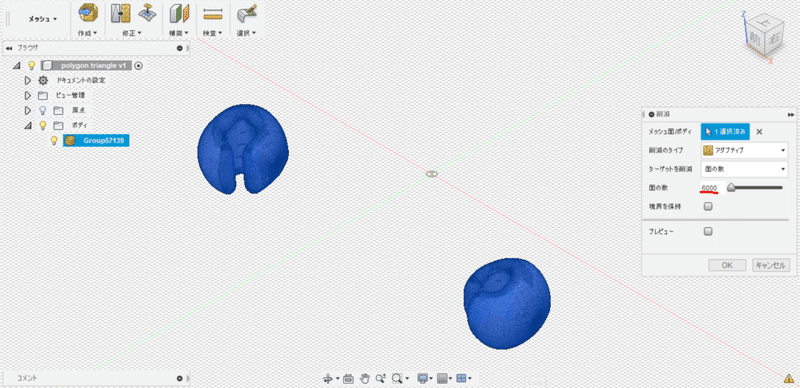Select the mesh Plane Cut tool icon
This screenshot has width=800, height=388.
tap(147, 13)
